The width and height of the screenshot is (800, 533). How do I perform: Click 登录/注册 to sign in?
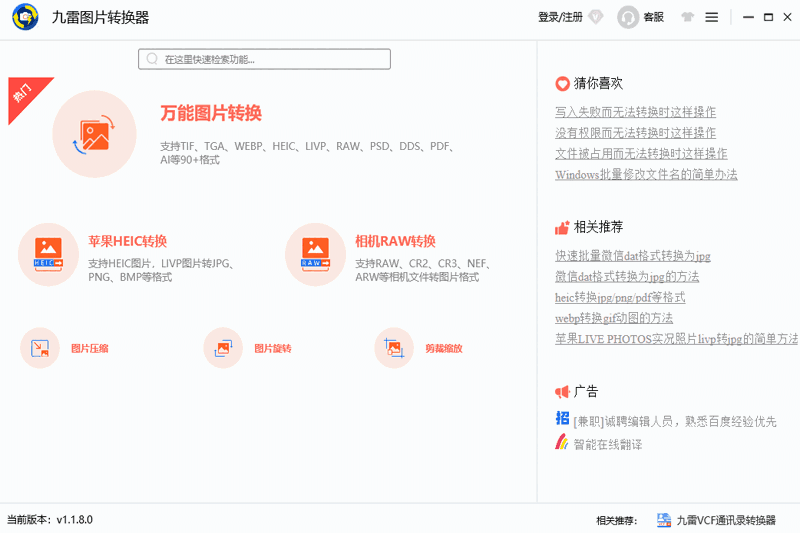[560, 17]
